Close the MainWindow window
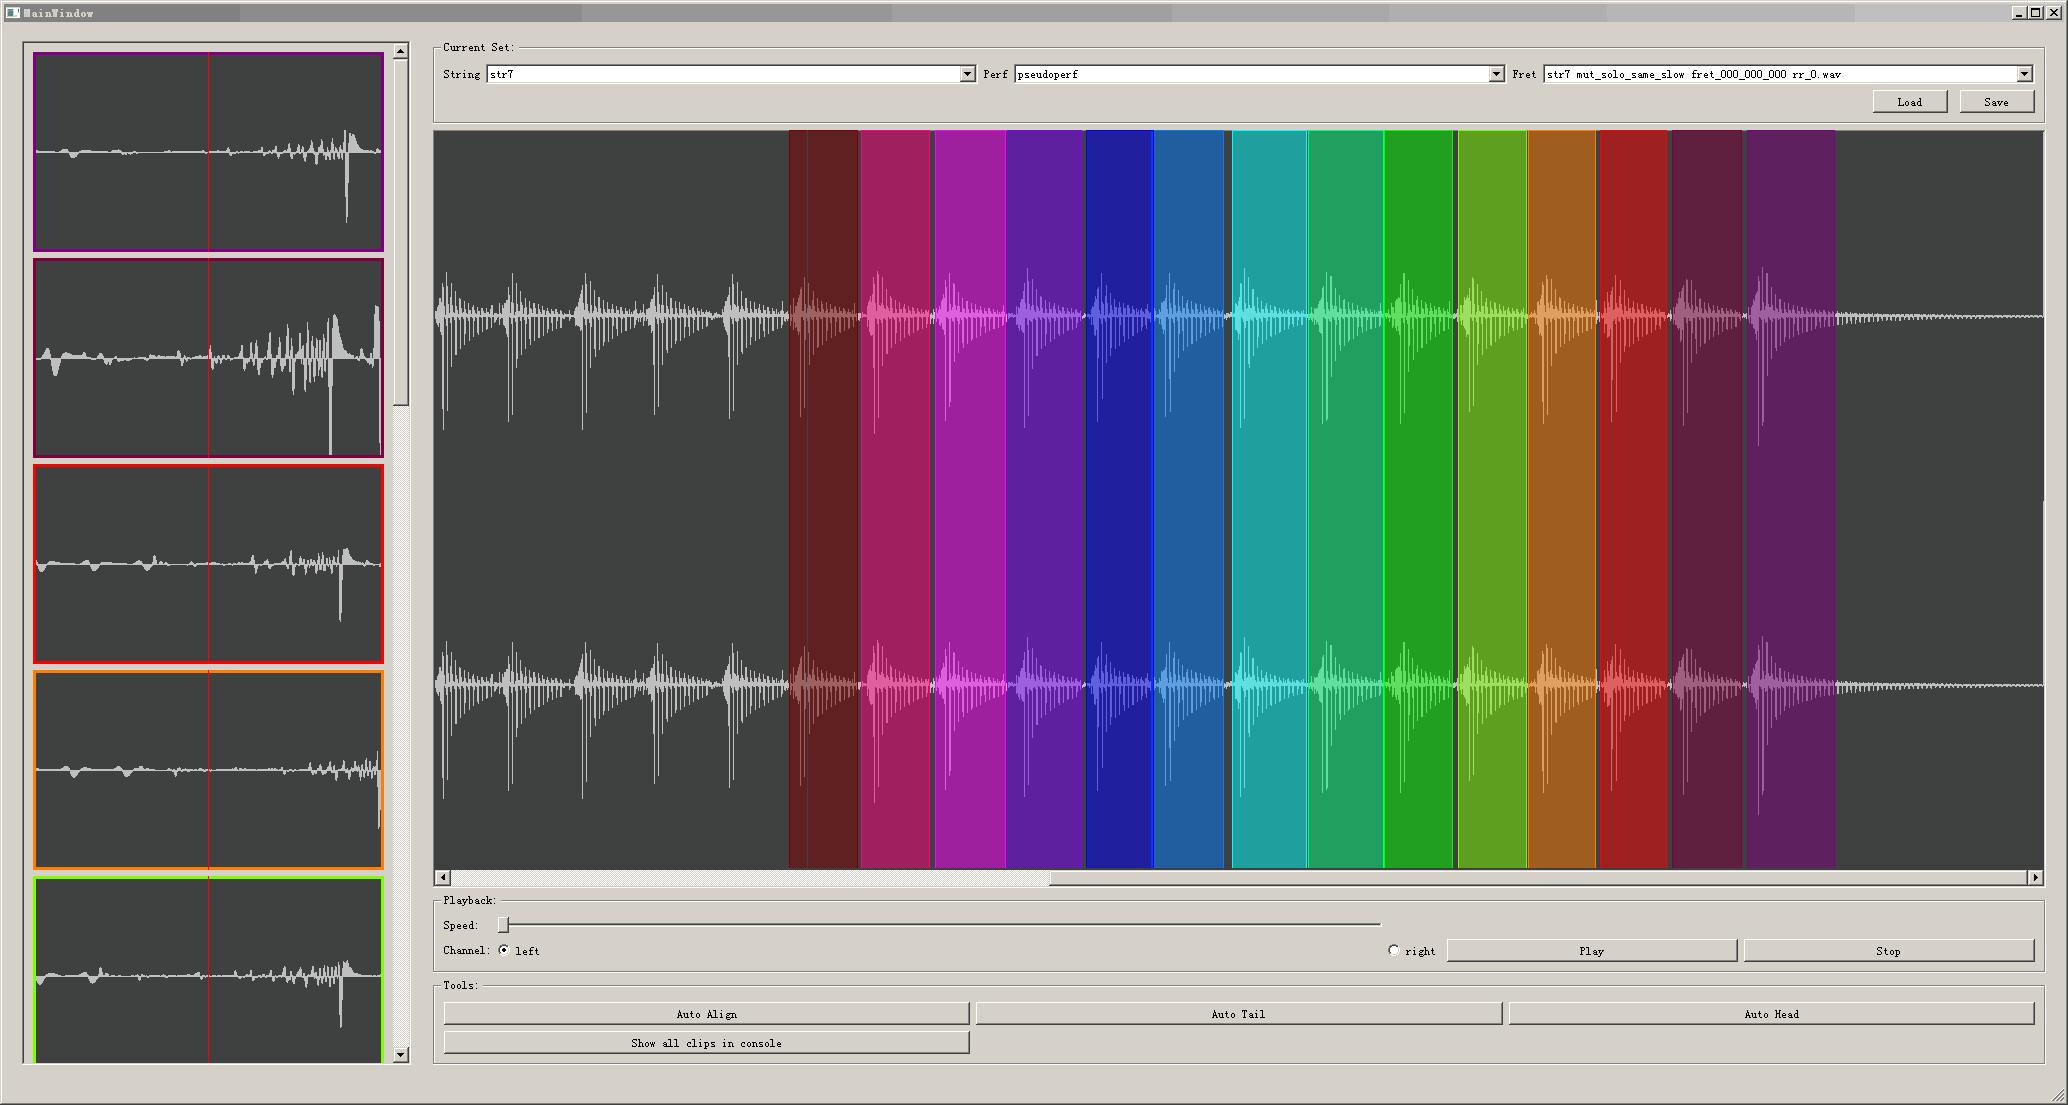The width and height of the screenshot is (2068, 1105). pyautogui.click(x=2052, y=13)
